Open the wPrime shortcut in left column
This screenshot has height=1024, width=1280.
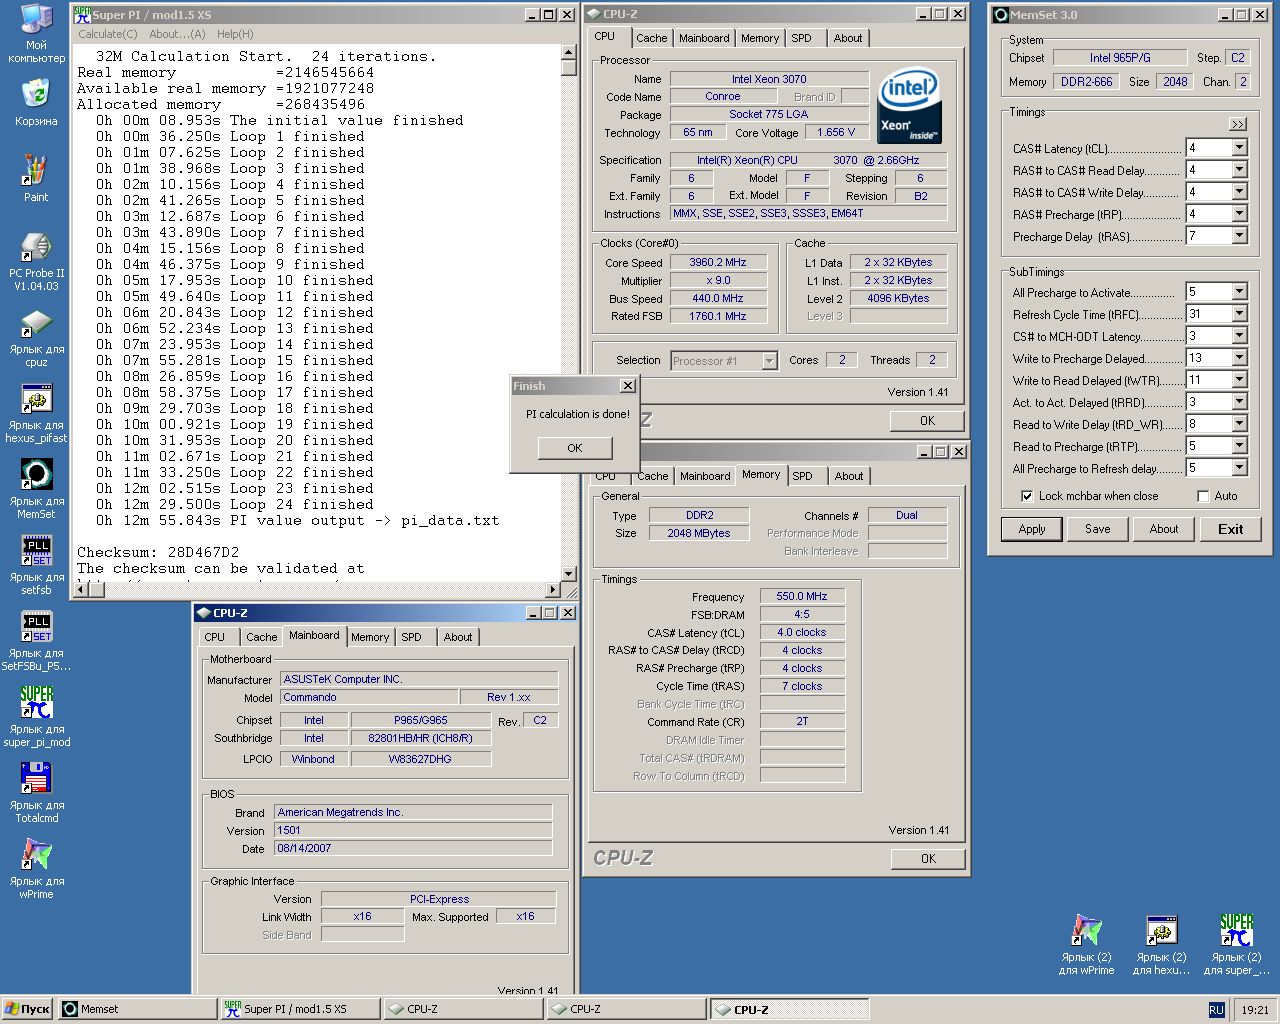36,870
